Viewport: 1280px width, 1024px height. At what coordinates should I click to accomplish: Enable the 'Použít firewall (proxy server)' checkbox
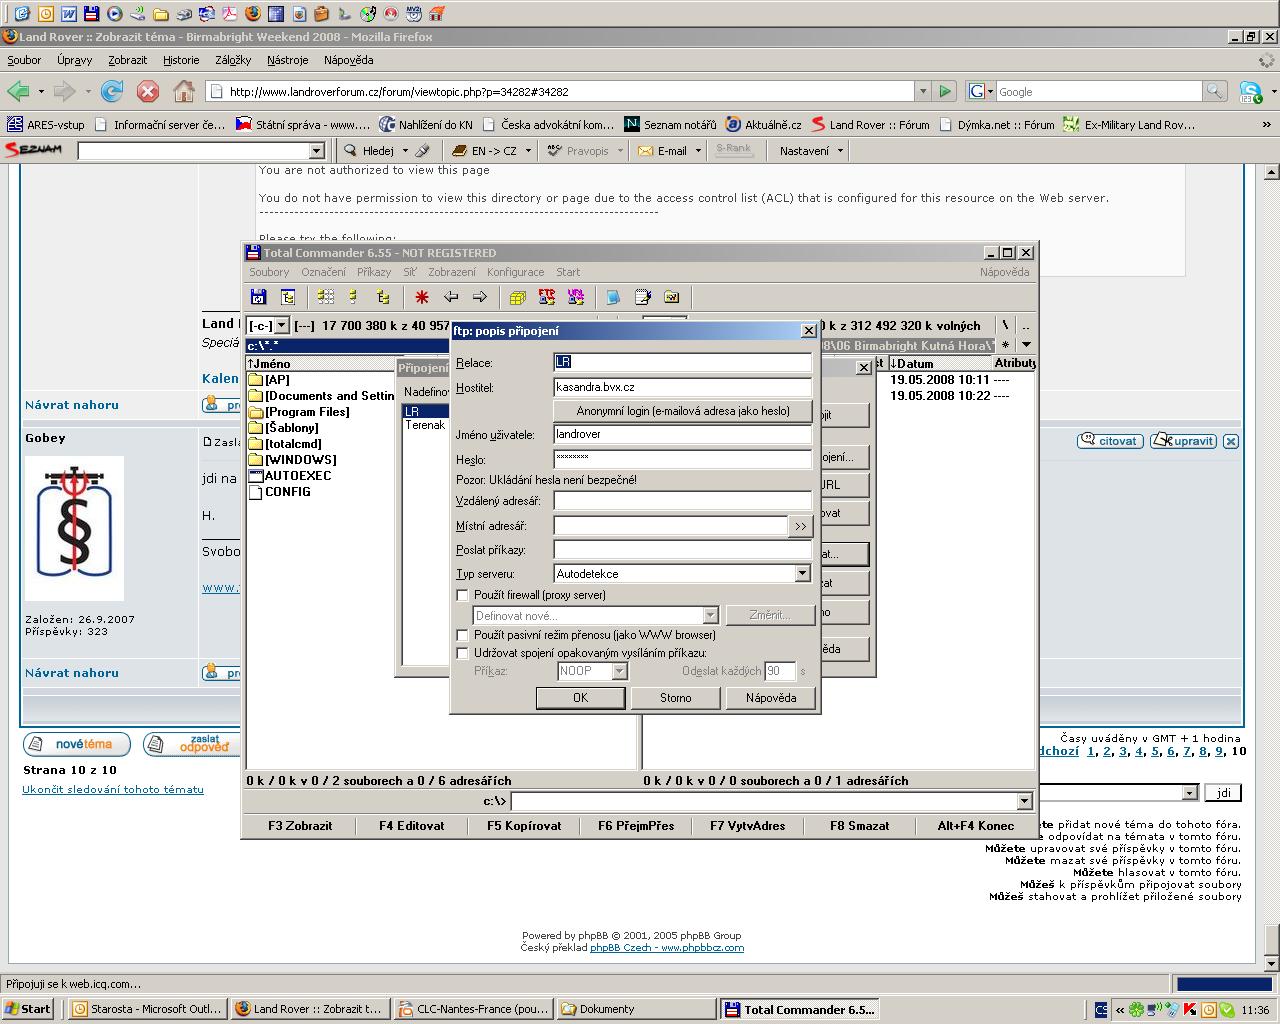click(462, 595)
